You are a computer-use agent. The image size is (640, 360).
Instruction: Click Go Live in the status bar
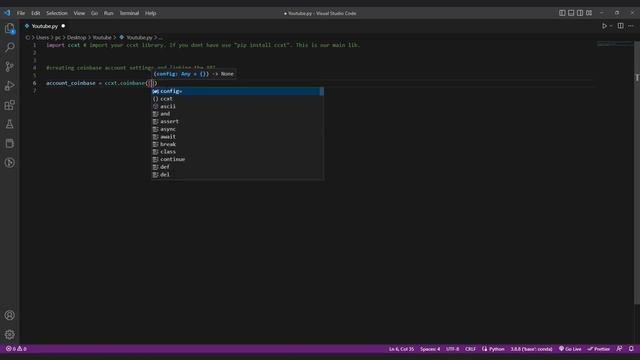pyautogui.click(x=570, y=349)
